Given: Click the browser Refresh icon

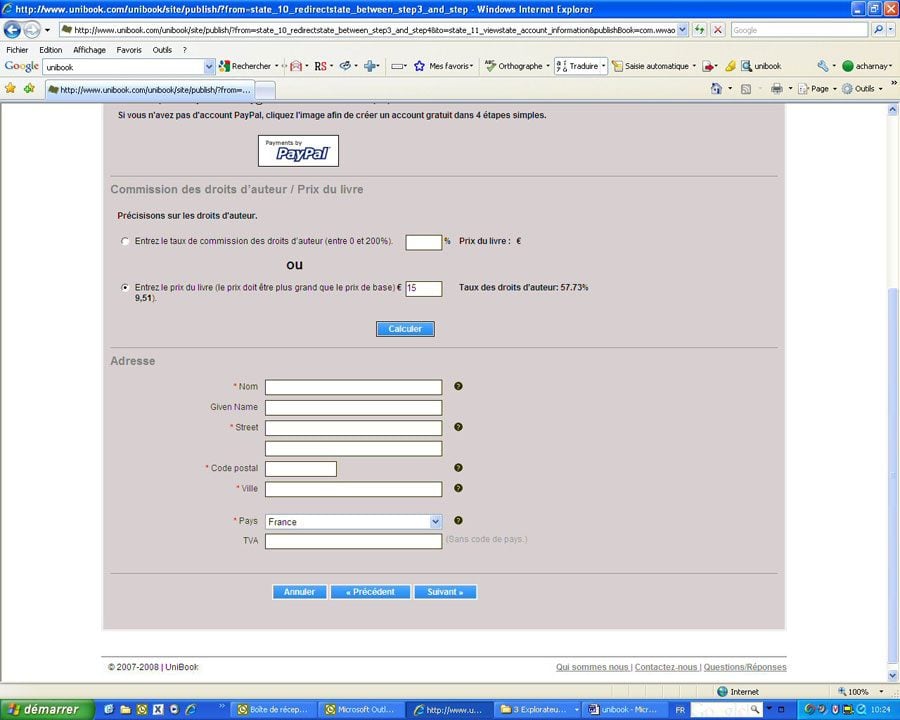Looking at the screenshot, I should pos(700,30).
